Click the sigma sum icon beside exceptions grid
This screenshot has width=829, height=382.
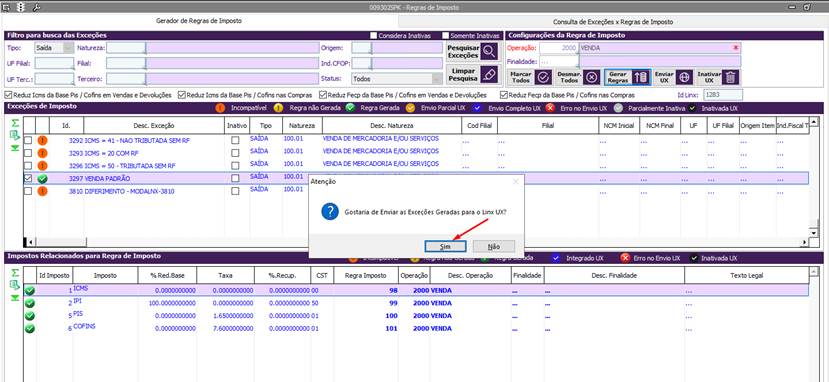[x=15, y=123]
